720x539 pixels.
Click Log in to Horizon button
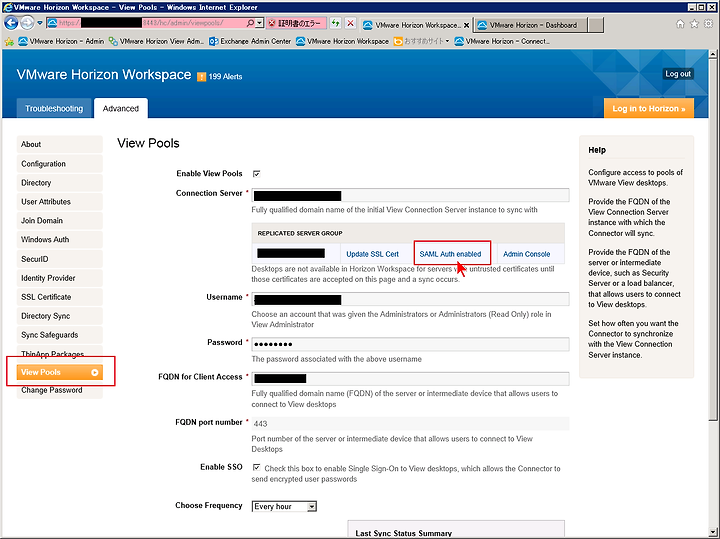tap(648, 108)
